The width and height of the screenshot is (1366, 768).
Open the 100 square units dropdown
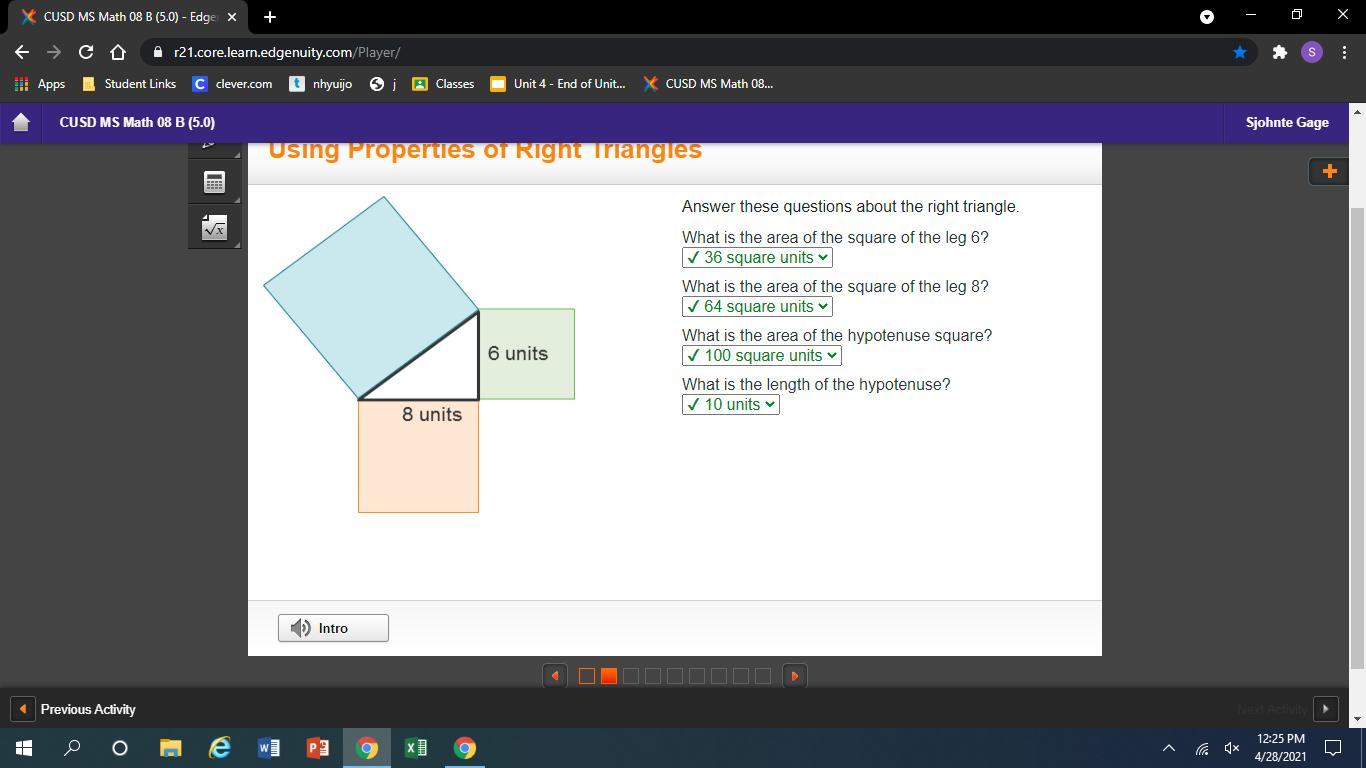tap(762, 355)
